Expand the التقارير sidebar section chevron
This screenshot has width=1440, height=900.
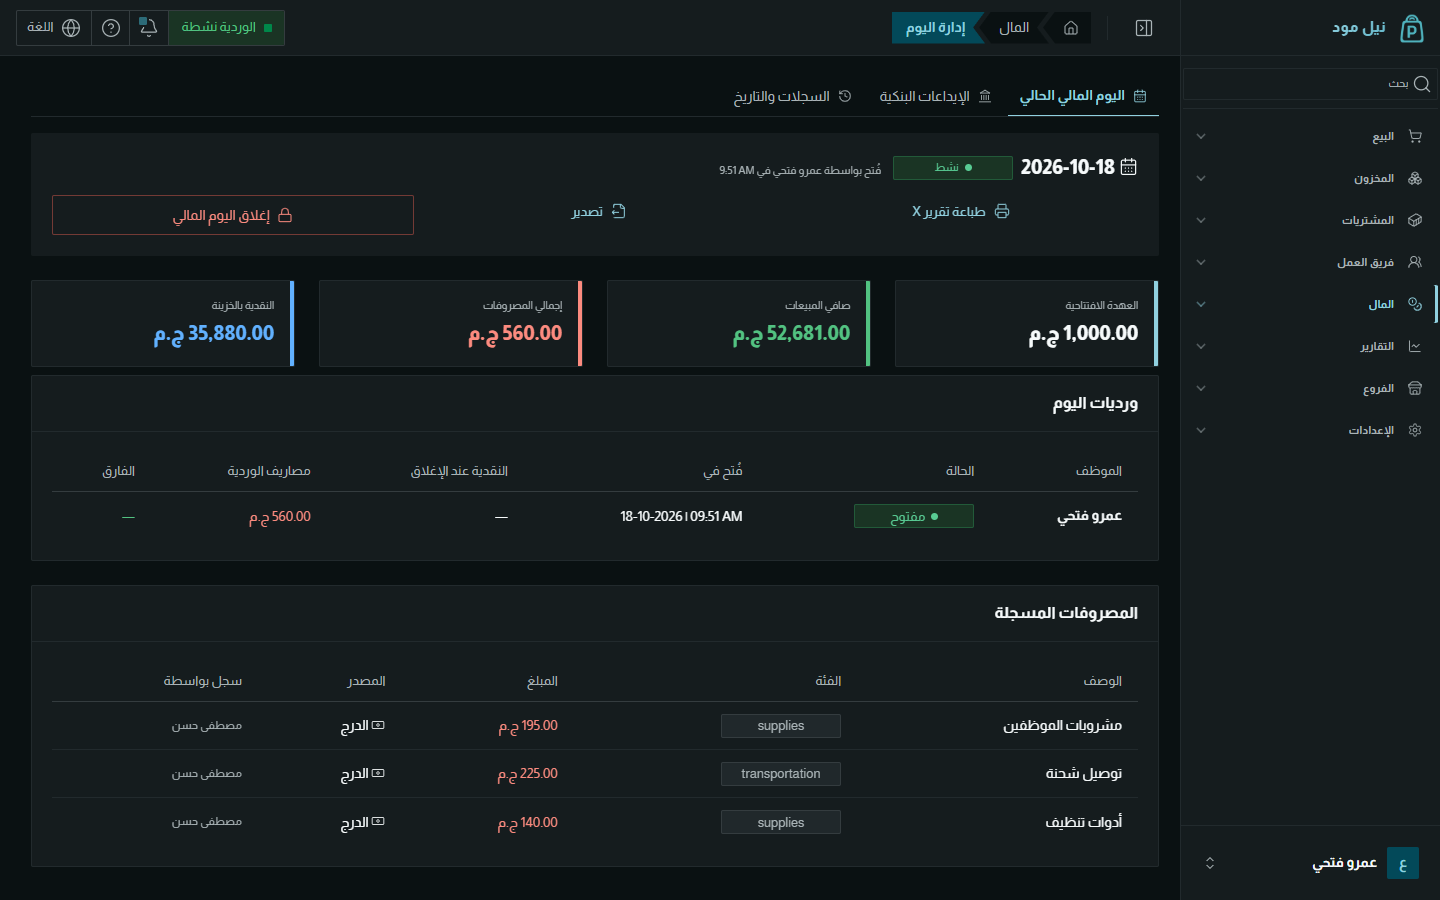tap(1201, 346)
